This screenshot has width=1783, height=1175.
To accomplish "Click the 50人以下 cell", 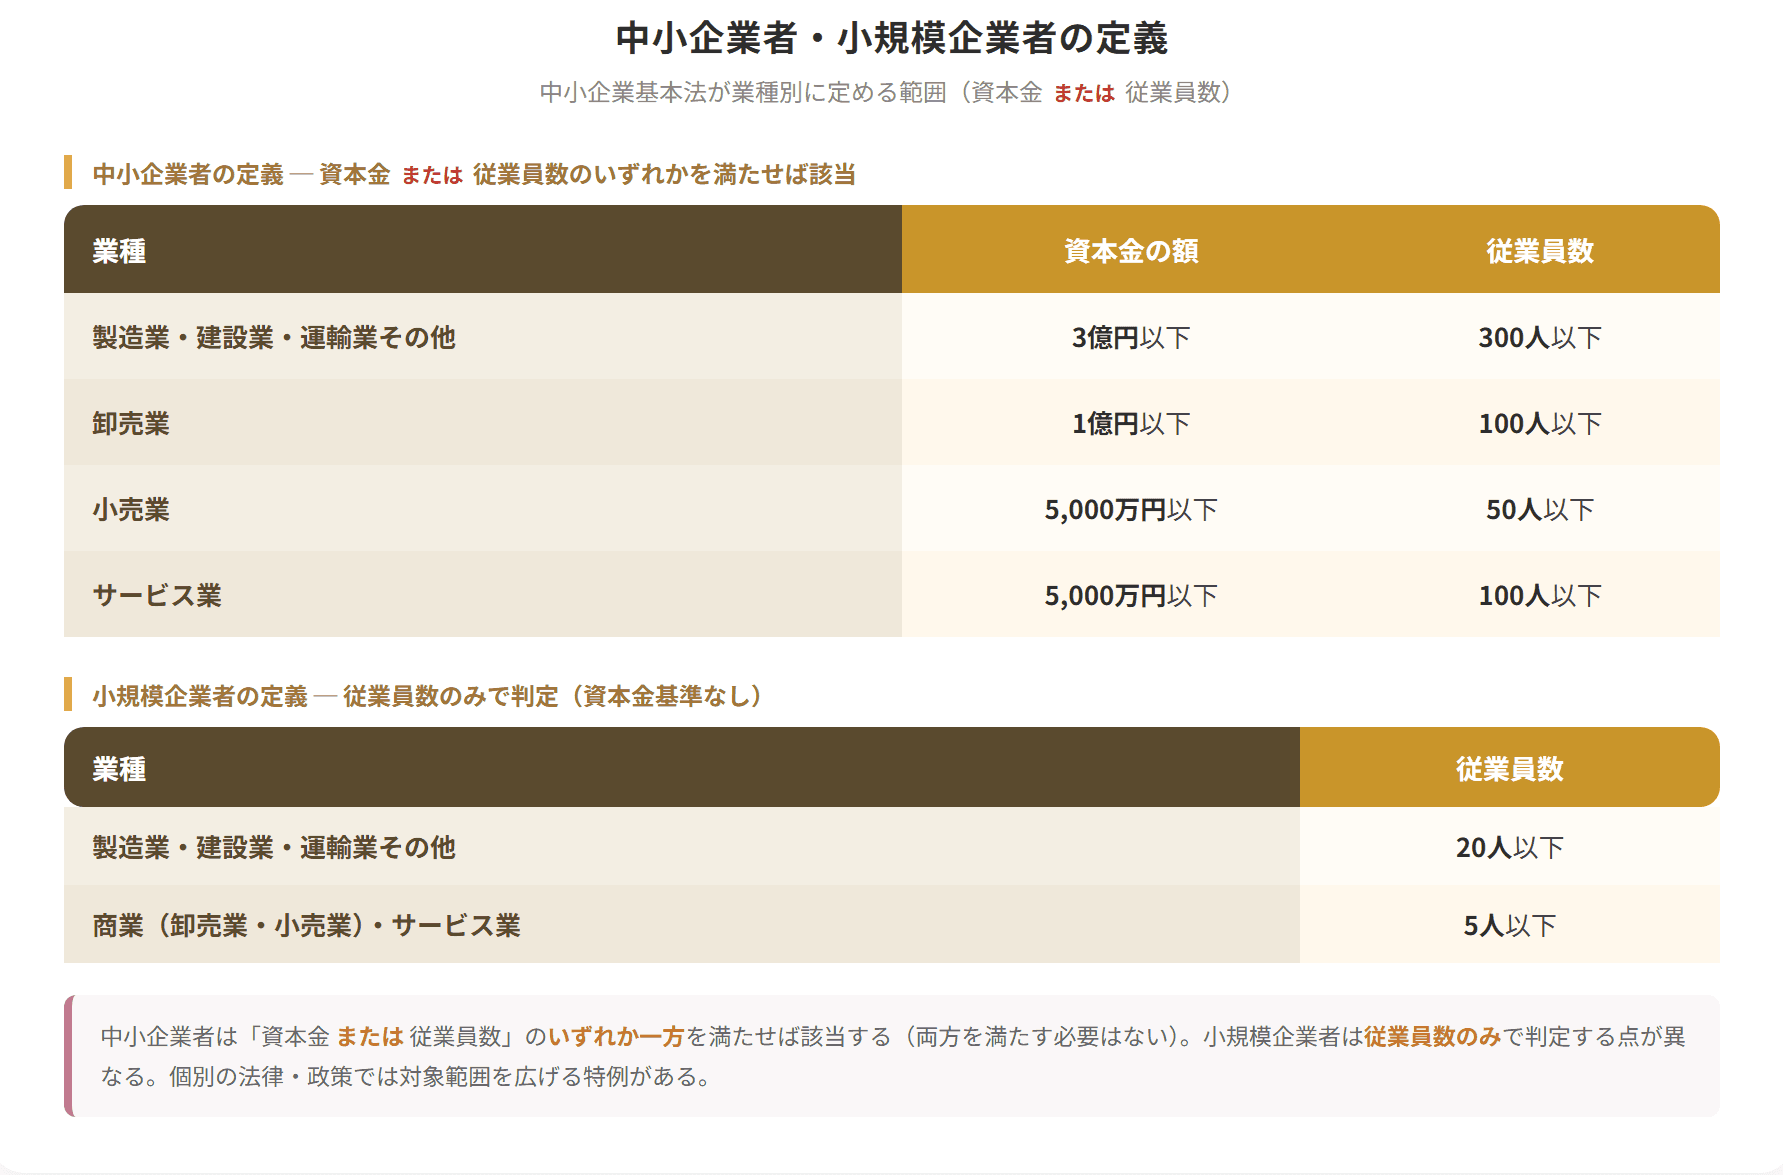I will [1540, 509].
